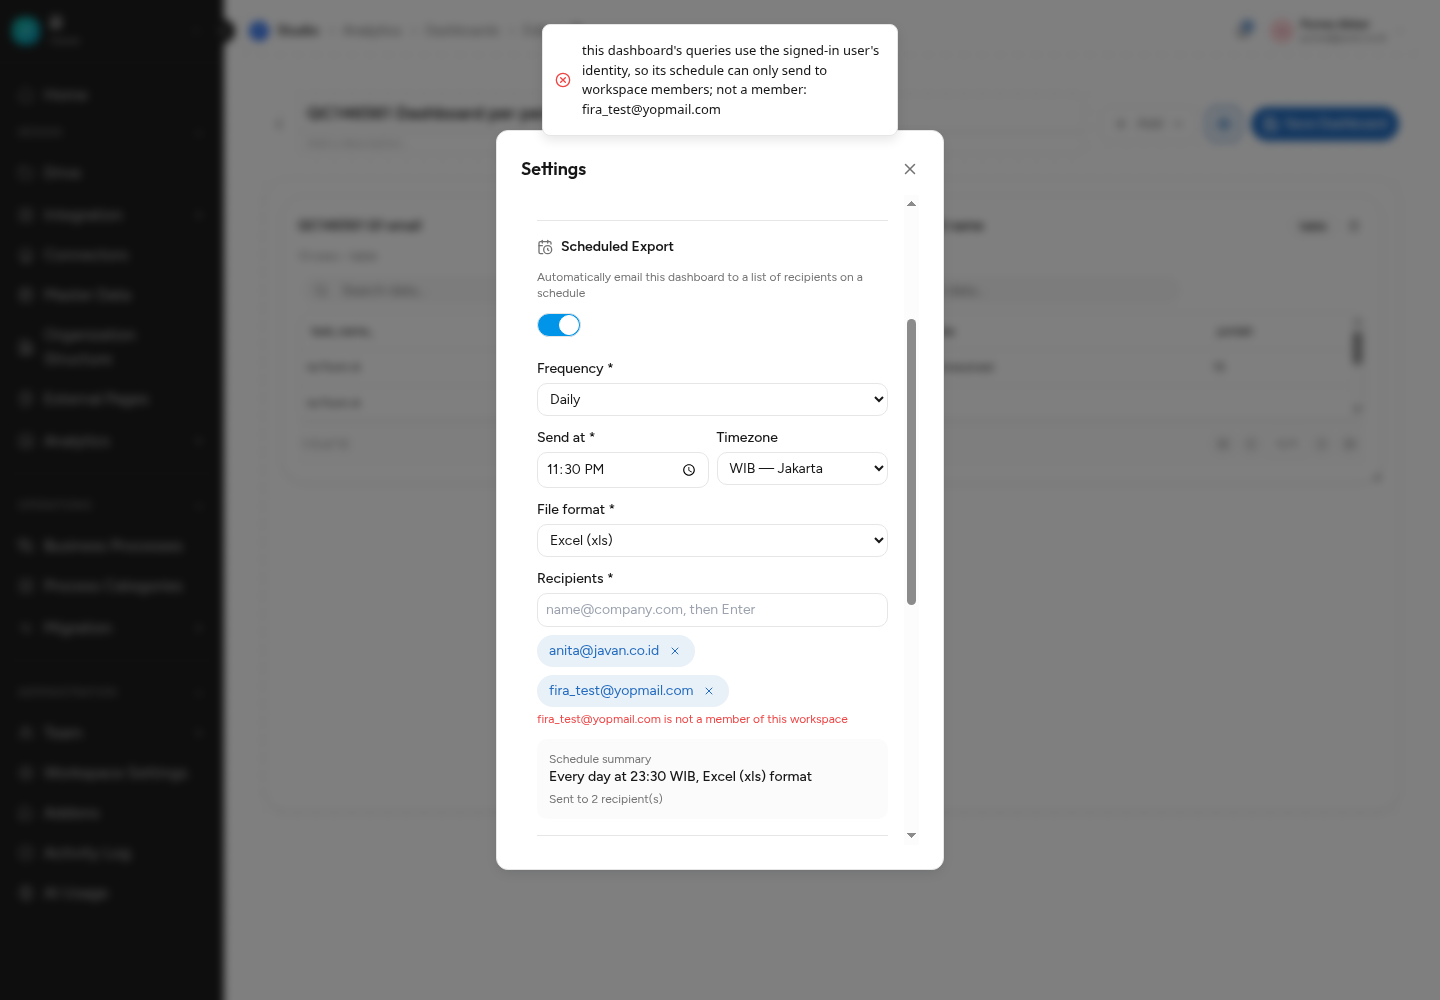The height and width of the screenshot is (1000, 1440).
Task: Click the 'Send at *' label
Action: (x=566, y=437)
